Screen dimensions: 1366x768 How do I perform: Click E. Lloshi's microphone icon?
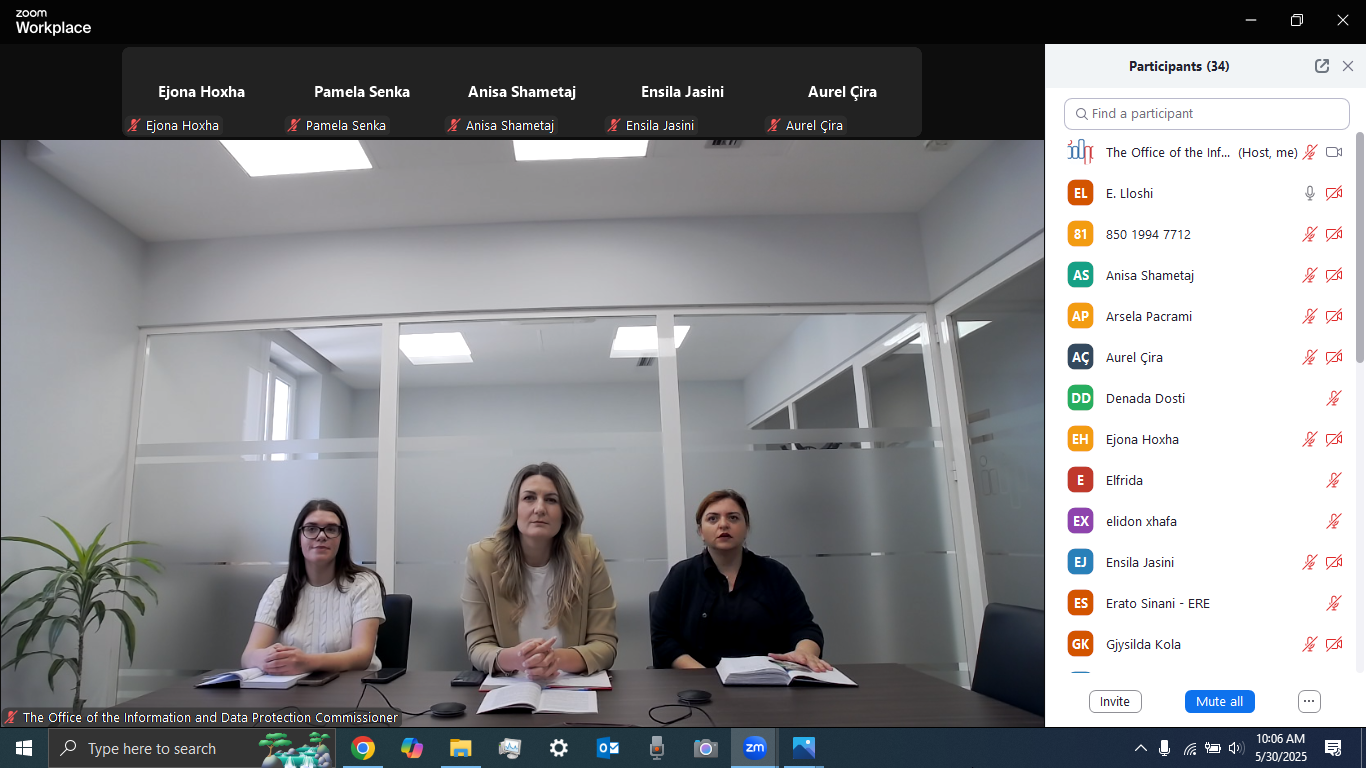(1309, 193)
